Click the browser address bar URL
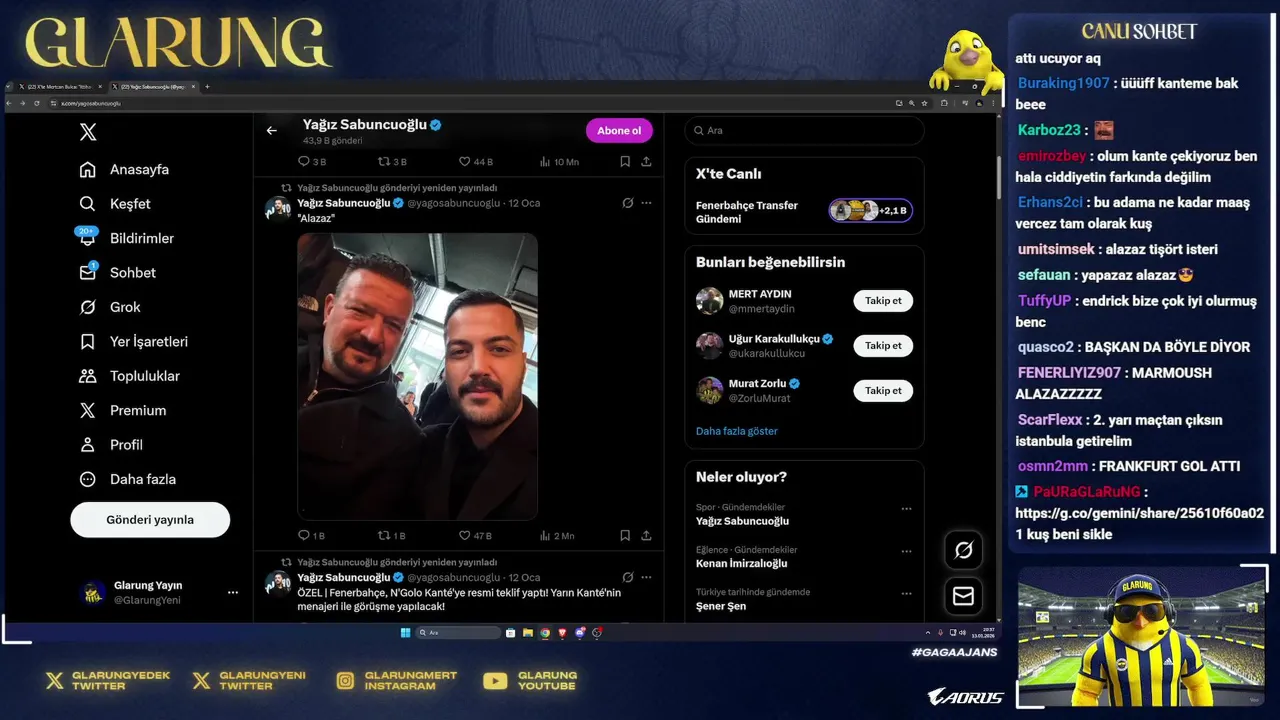Image resolution: width=1280 pixels, height=720 pixels. coord(91,103)
